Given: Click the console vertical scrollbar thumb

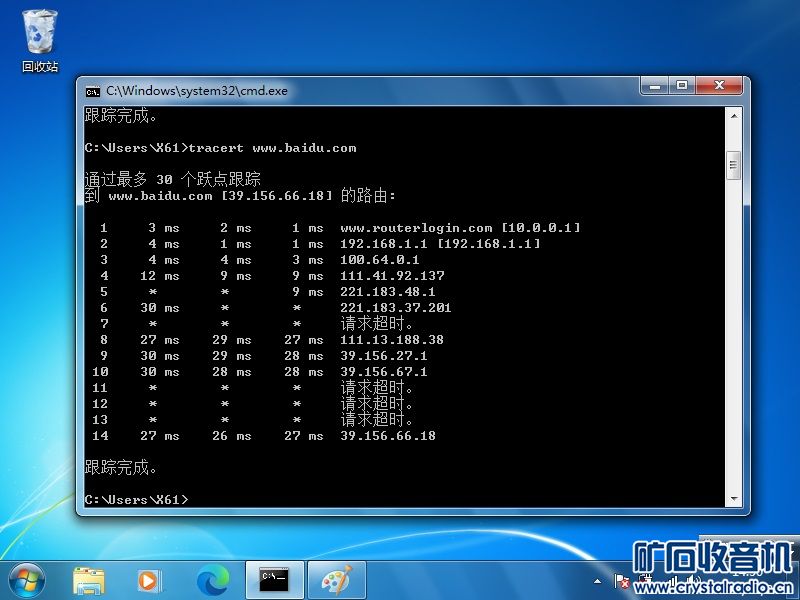Looking at the screenshot, I should [x=734, y=165].
